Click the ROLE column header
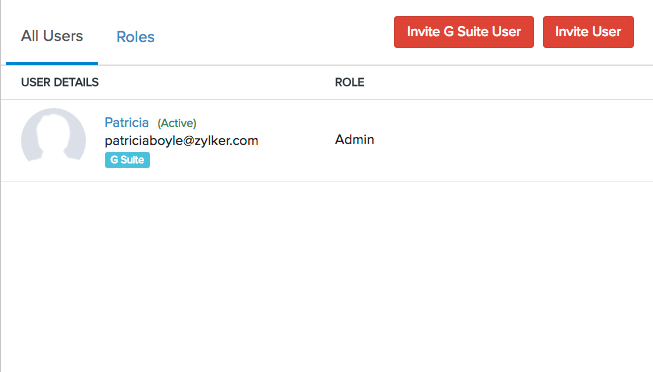 click(349, 82)
